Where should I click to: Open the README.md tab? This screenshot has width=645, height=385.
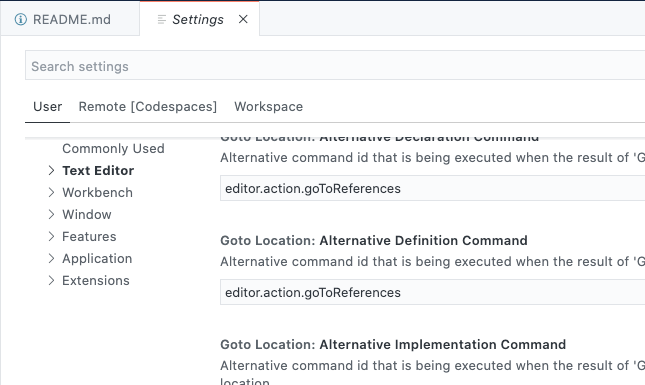[x=70, y=19]
